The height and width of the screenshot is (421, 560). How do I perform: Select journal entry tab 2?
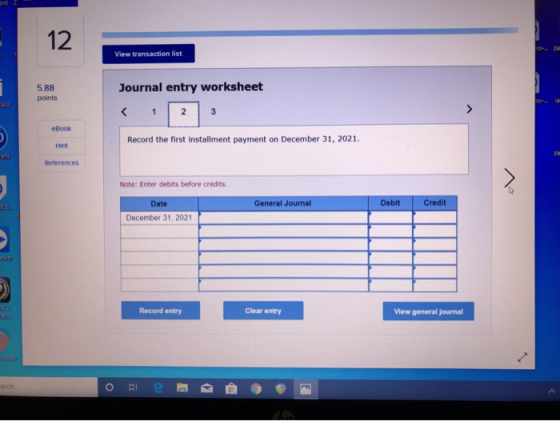[184, 113]
